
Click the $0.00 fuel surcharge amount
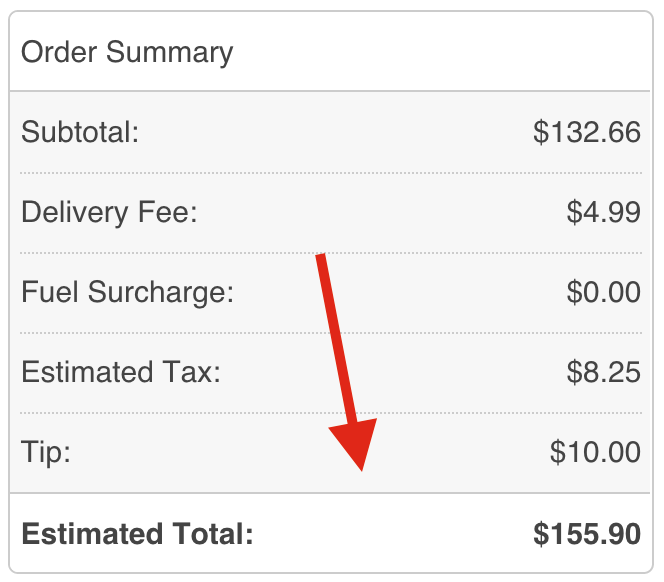click(603, 292)
